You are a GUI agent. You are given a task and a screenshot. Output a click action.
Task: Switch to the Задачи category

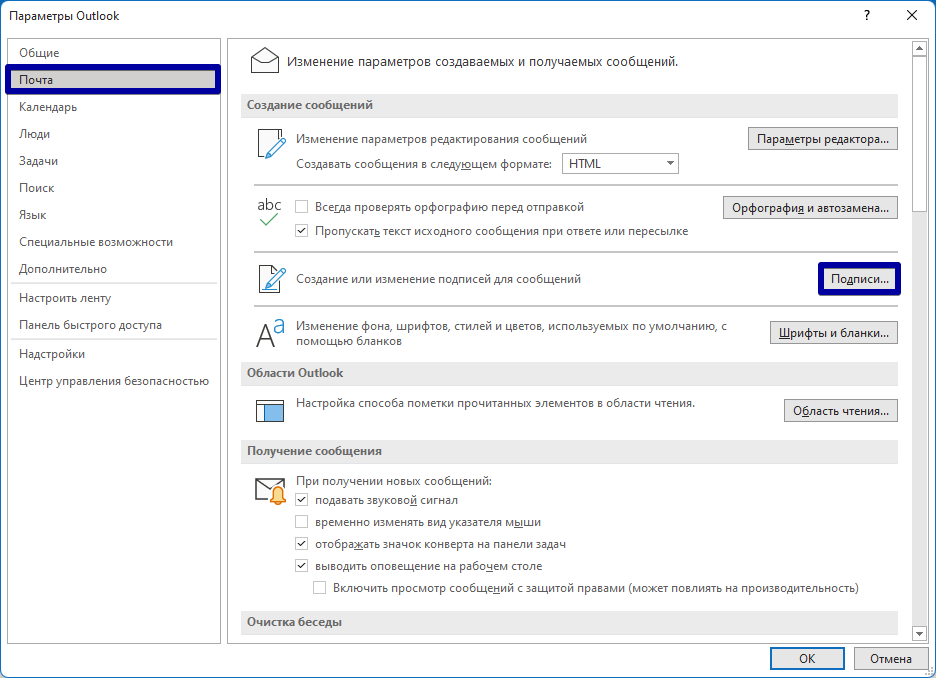coord(113,161)
